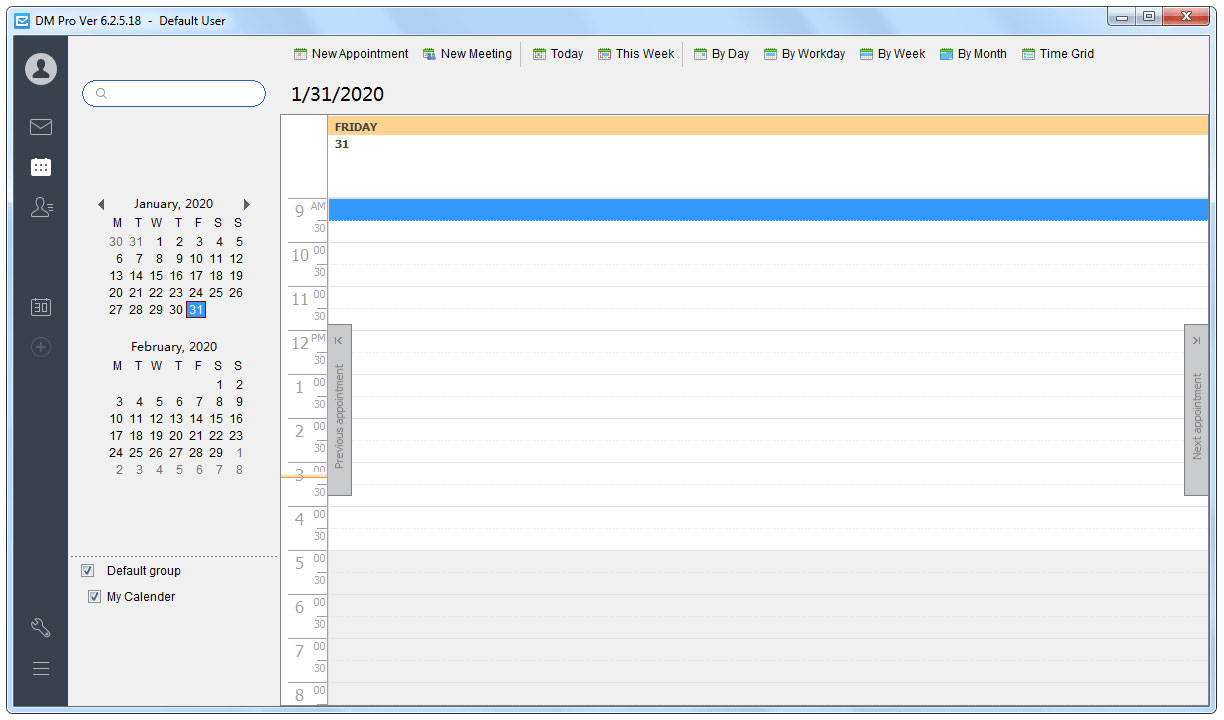Select the highlighted 9 AM time slot
This screenshot has width=1224, height=720.
coord(767,209)
